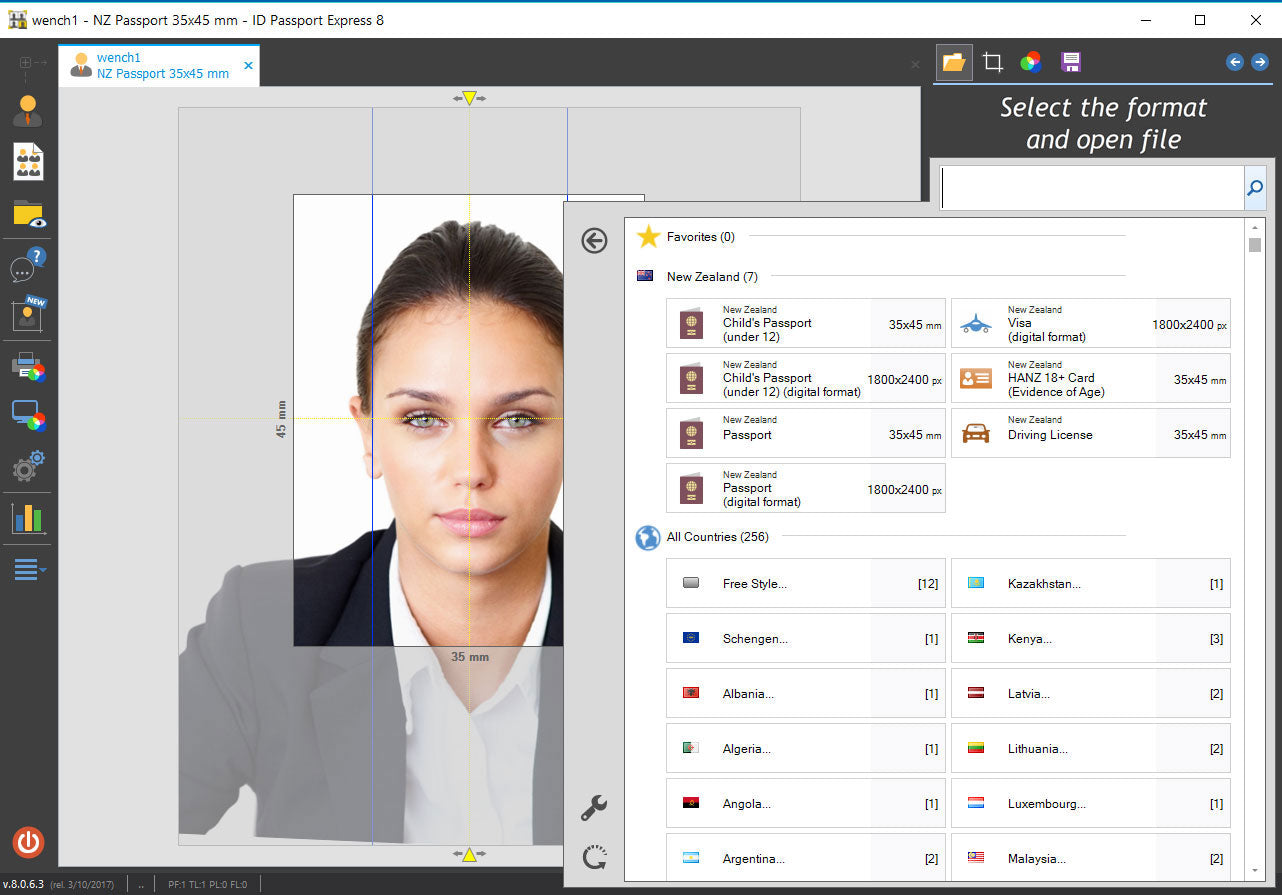Viewport: 1282px width, 895px height.
Task: Expand the Albania formats
Action: click(x=806, y=693)
